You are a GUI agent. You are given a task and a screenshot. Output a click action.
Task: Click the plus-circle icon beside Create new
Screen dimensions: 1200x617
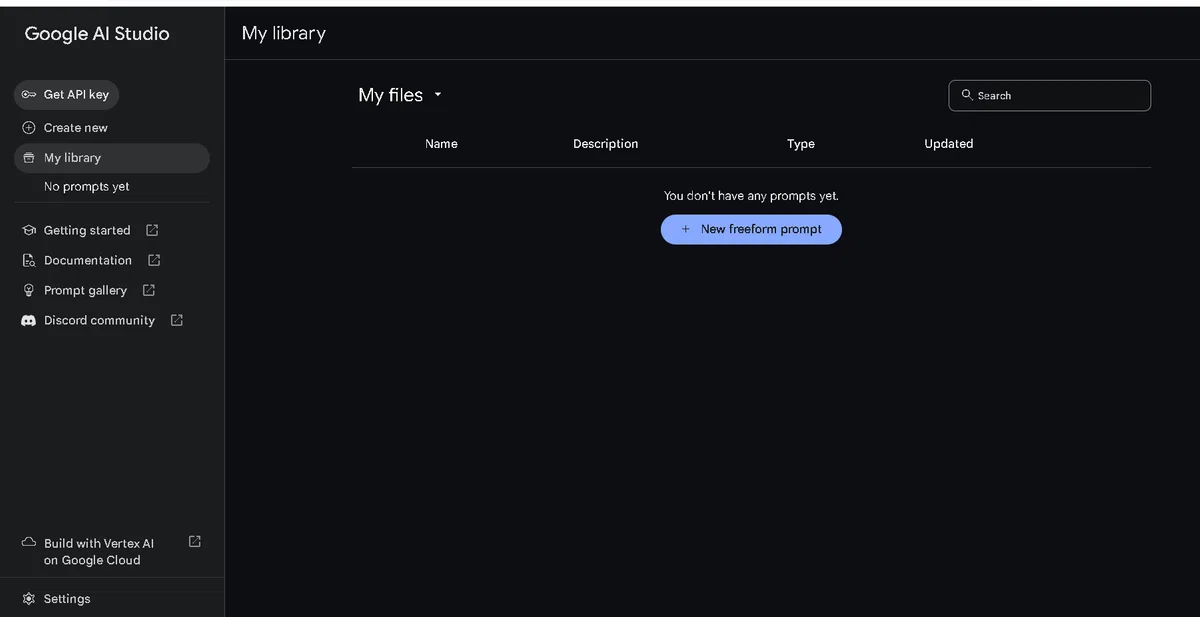pyautogui.click(x=29, y=128)
